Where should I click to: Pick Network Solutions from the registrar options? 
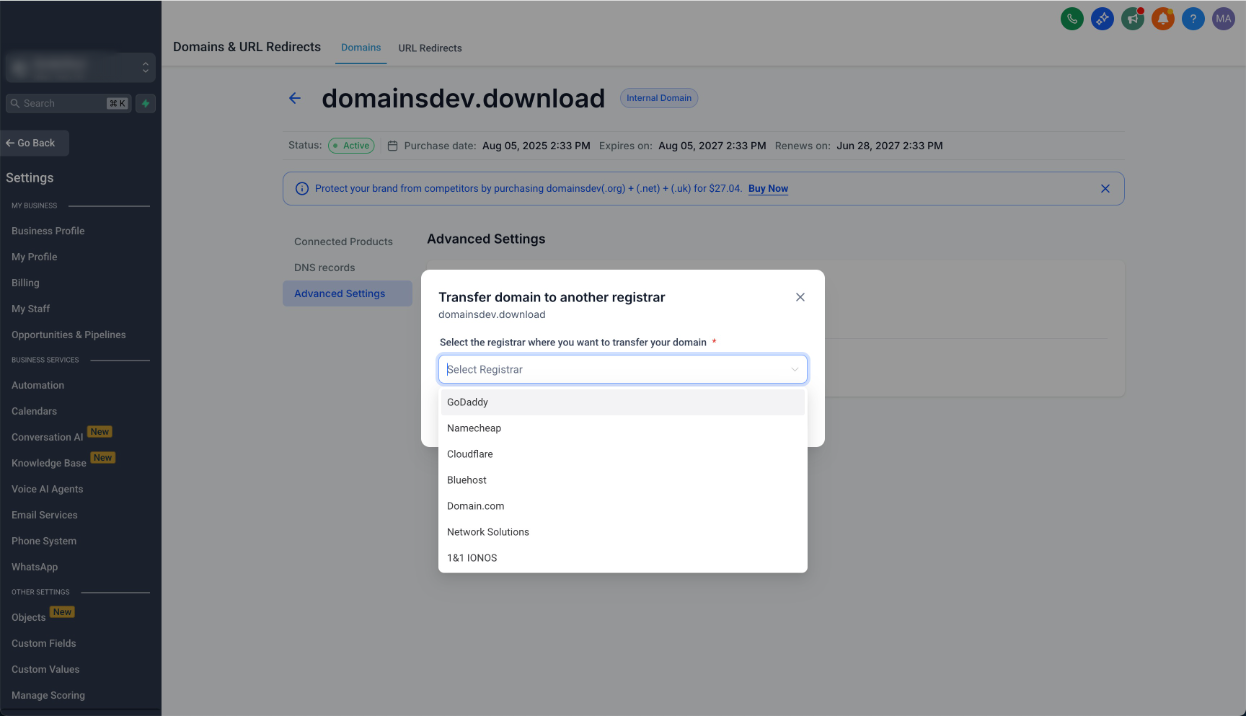click(623, 532)
